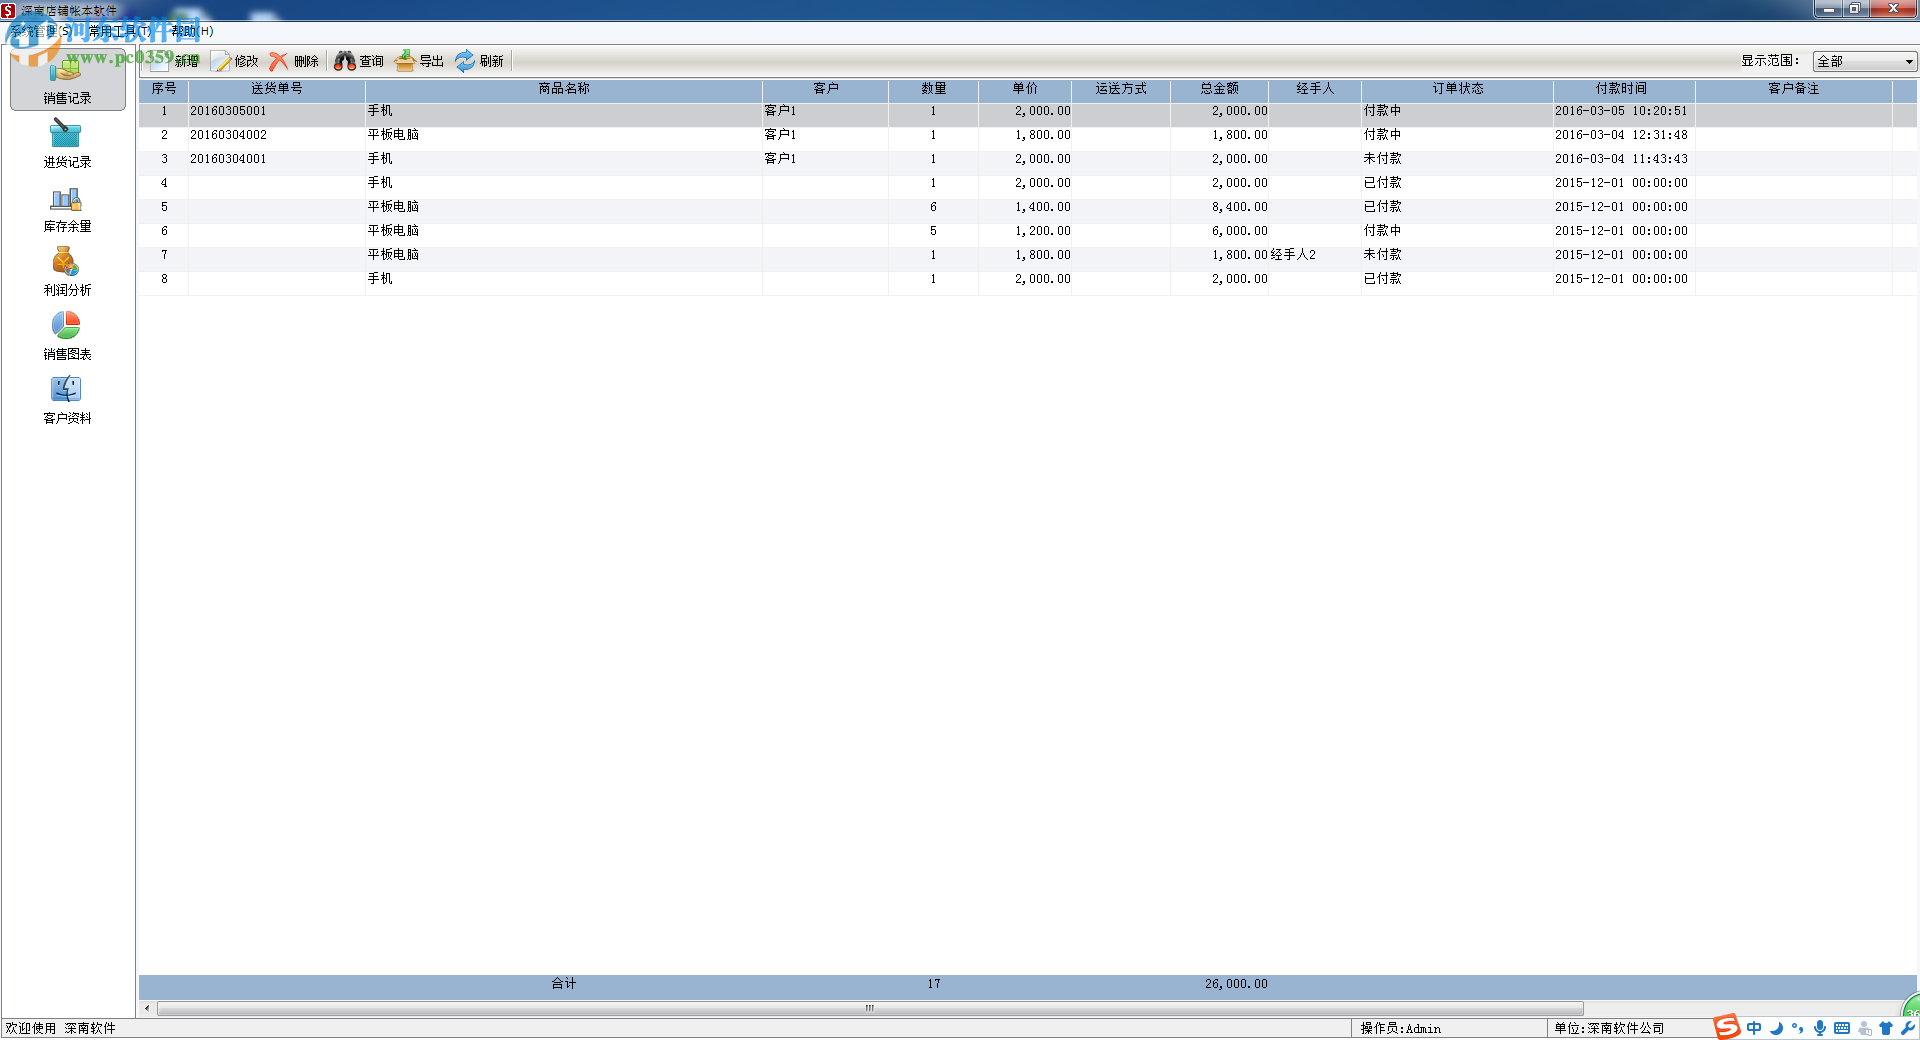
Task: Toggle the half-moon half-width icon
Action: pos(1776,1028)
